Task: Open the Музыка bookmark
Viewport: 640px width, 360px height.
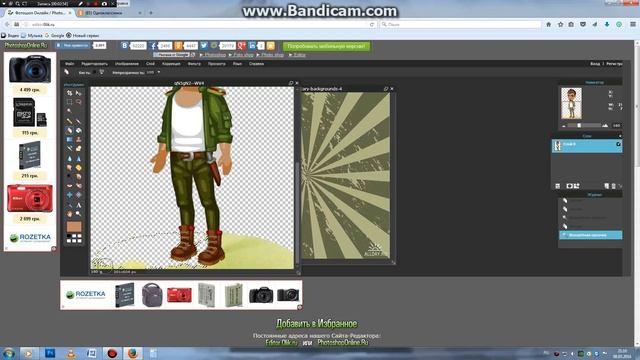Action: [x=32, y=36]
